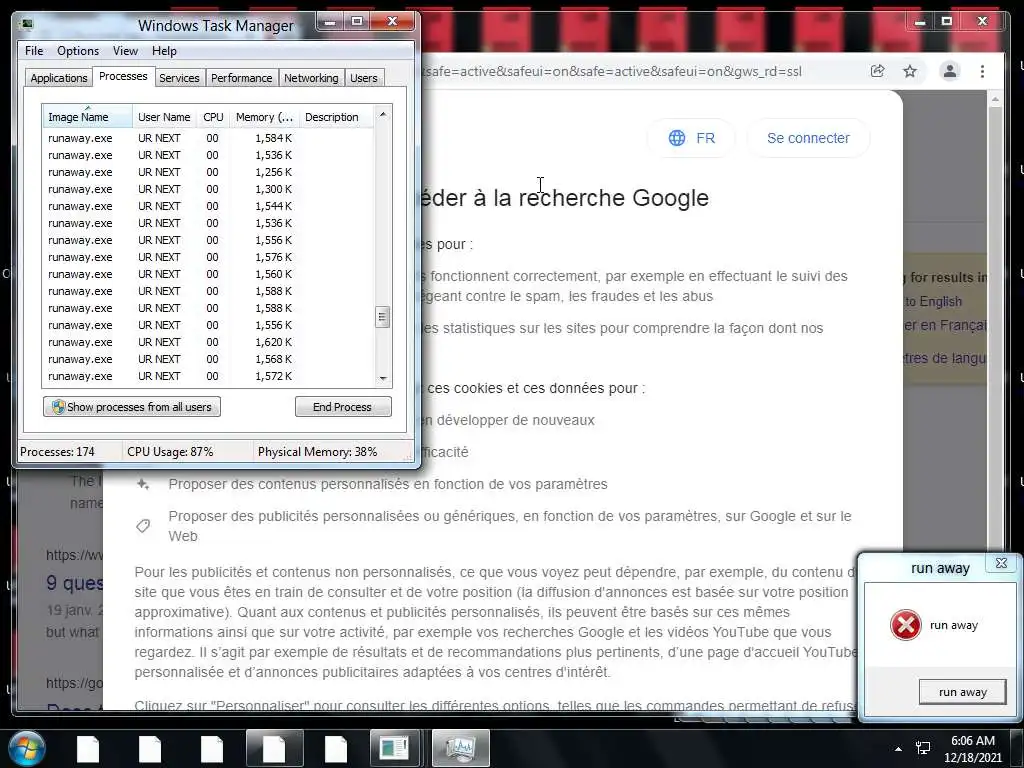Click process list scrollbar down arrow
Image resolution: width=1024 pixels, height=768 pixels.
point(383,378)
